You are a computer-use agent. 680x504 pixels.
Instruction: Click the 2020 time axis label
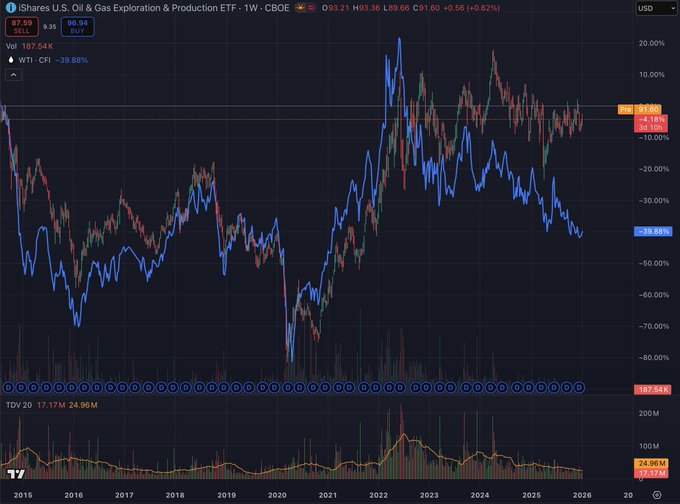(277, 495)
